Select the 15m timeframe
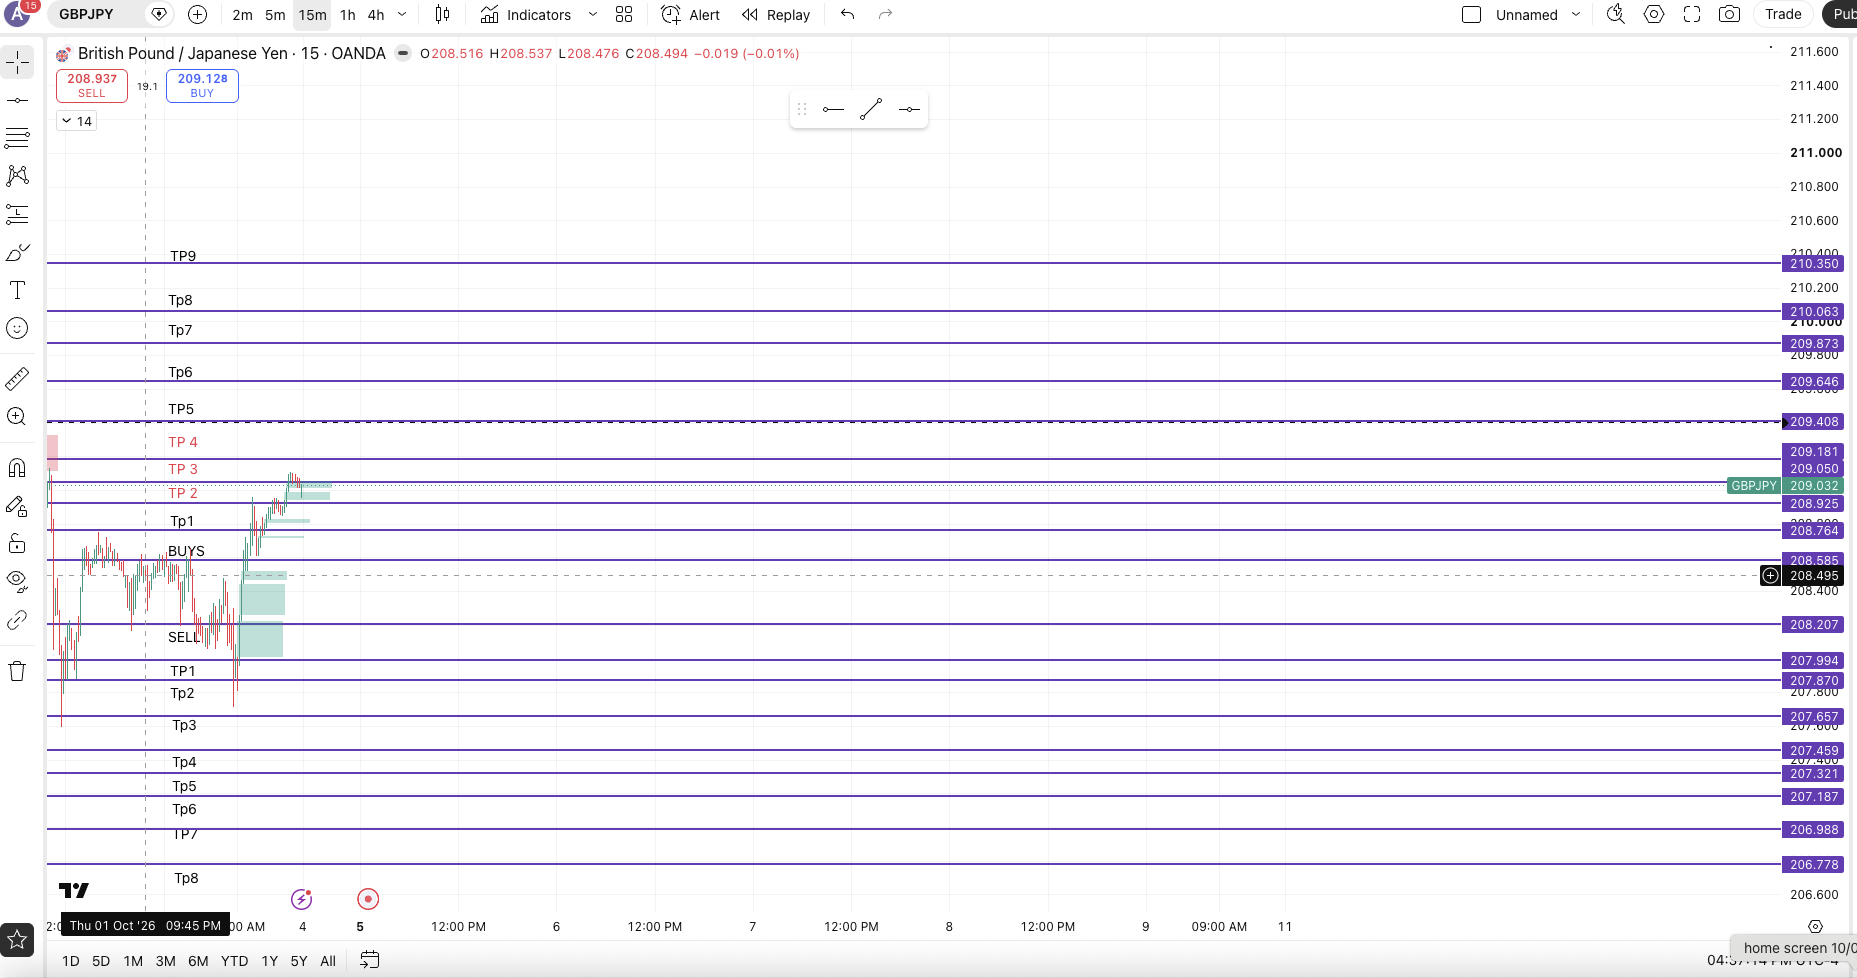 312,15
